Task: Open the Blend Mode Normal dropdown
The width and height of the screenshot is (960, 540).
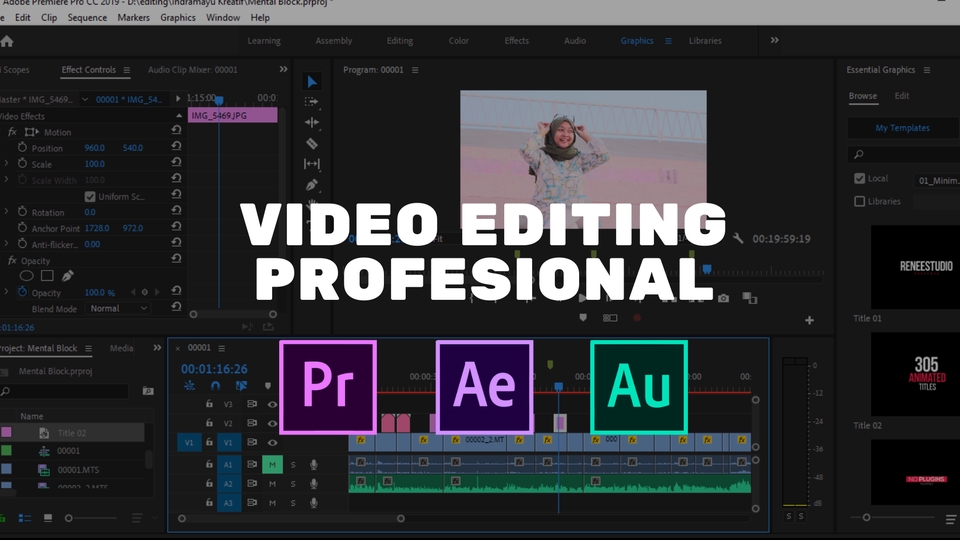Action: 118,309
